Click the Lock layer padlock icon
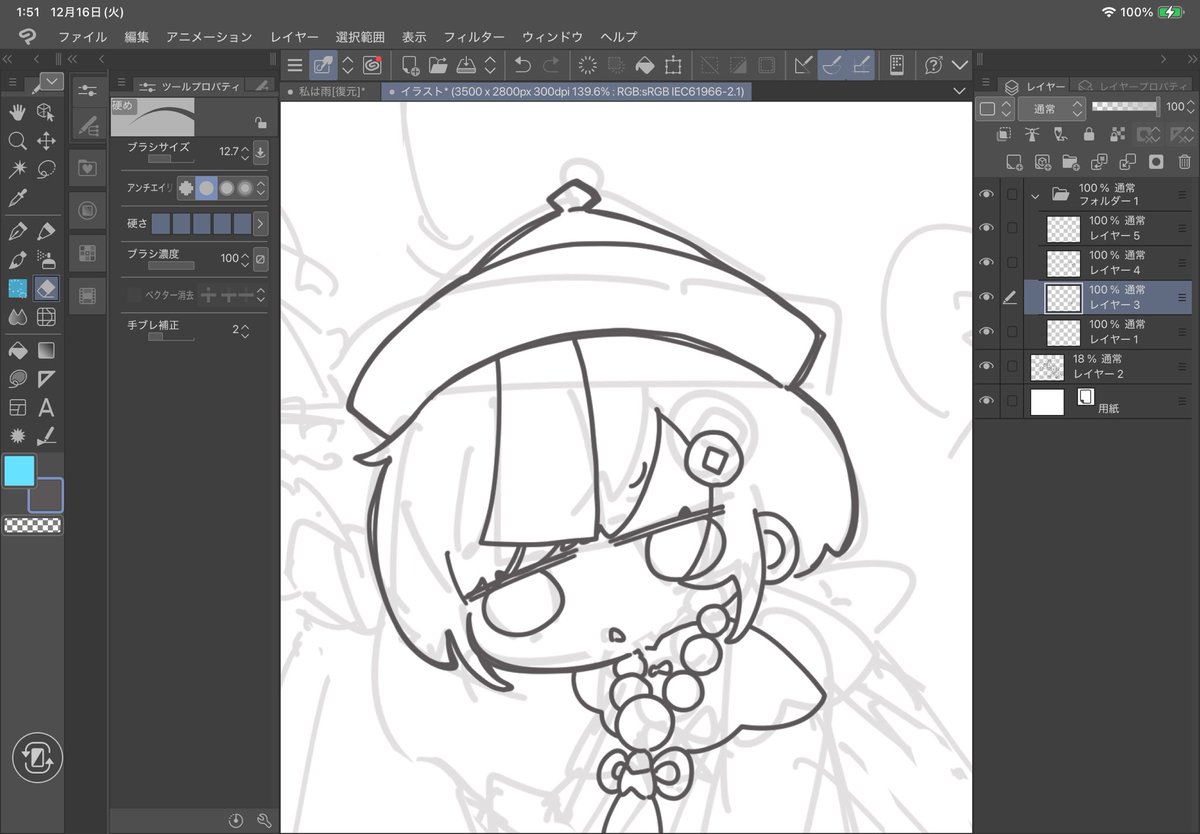Viewport: 1200px width, 834px height. point(1088,134)
